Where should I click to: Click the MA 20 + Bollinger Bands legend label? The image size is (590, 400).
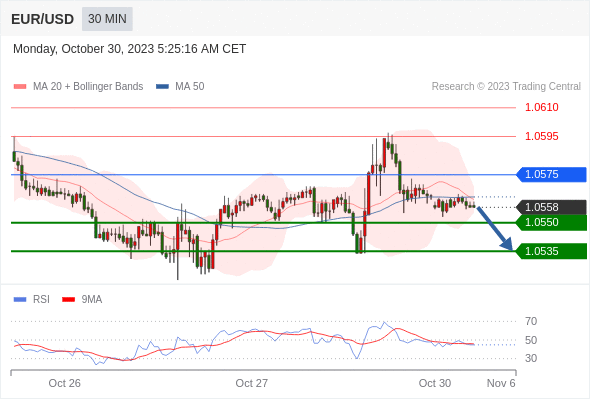pos(88,87)
